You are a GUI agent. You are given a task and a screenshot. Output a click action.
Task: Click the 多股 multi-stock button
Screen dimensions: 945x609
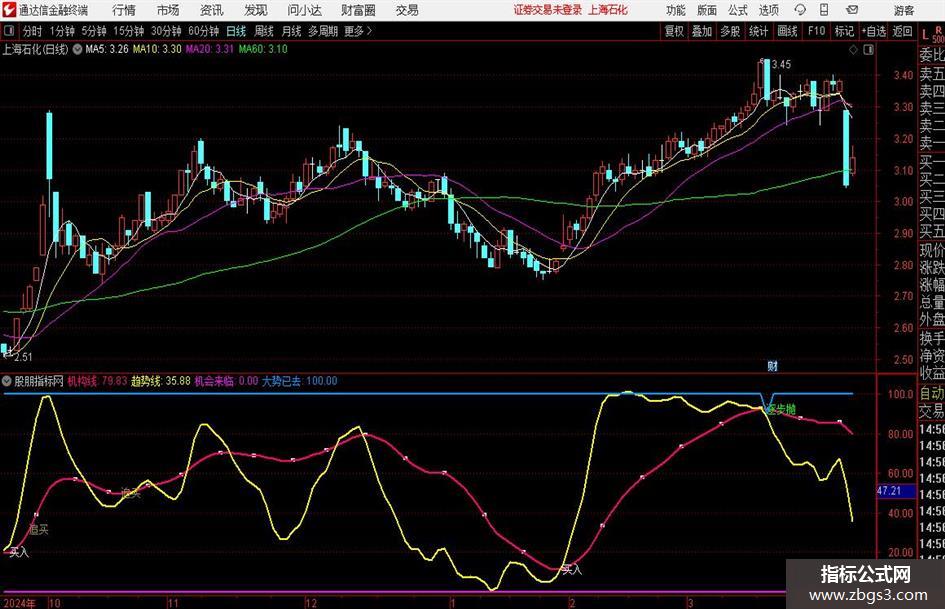[730, 31]
